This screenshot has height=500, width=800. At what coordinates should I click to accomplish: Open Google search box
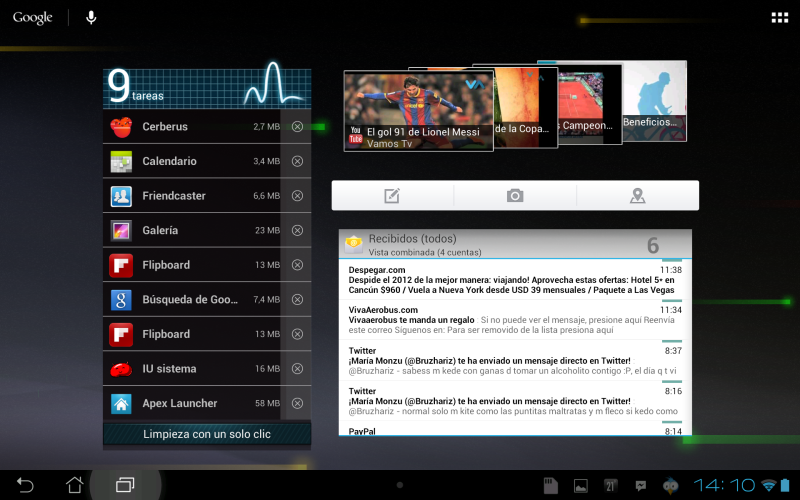pyautogui.click(x=33, y=18)
